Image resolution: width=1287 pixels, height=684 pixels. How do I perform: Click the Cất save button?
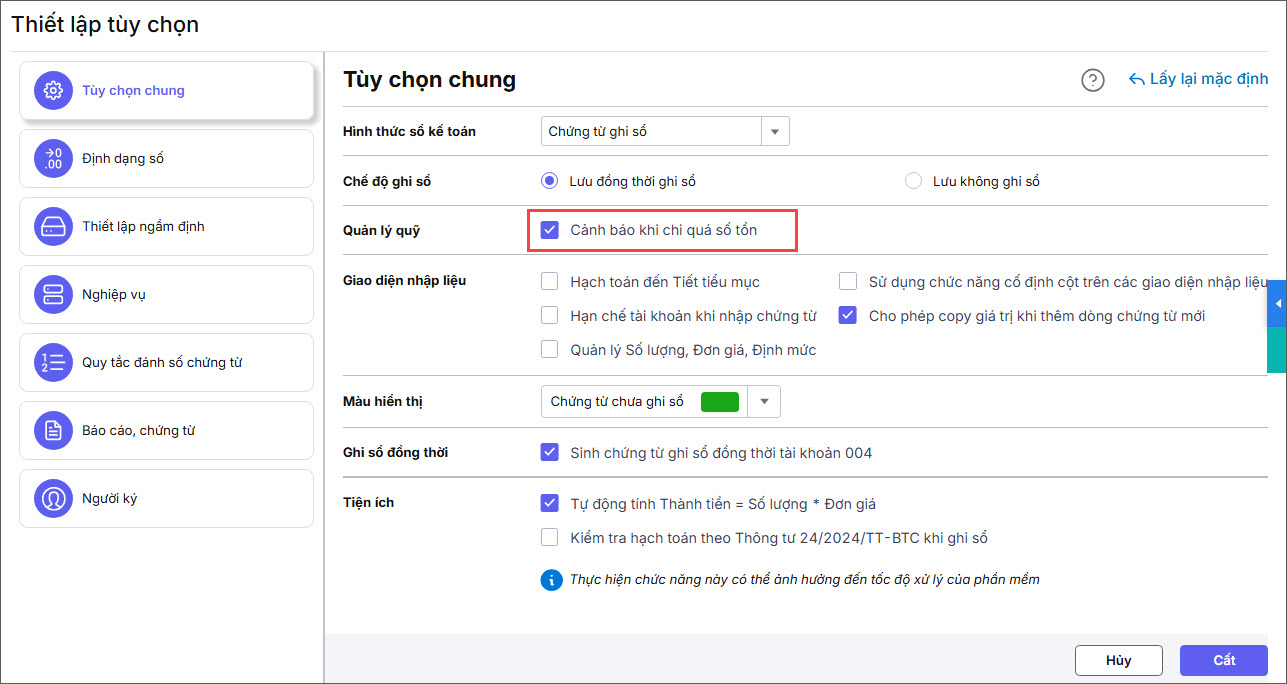coord(1224,660)
